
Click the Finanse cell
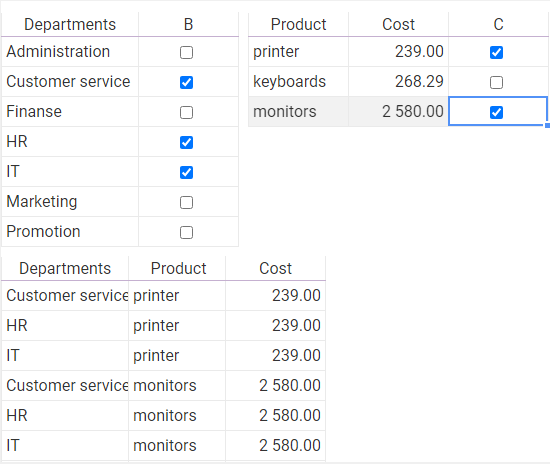[x=70, y=112]
